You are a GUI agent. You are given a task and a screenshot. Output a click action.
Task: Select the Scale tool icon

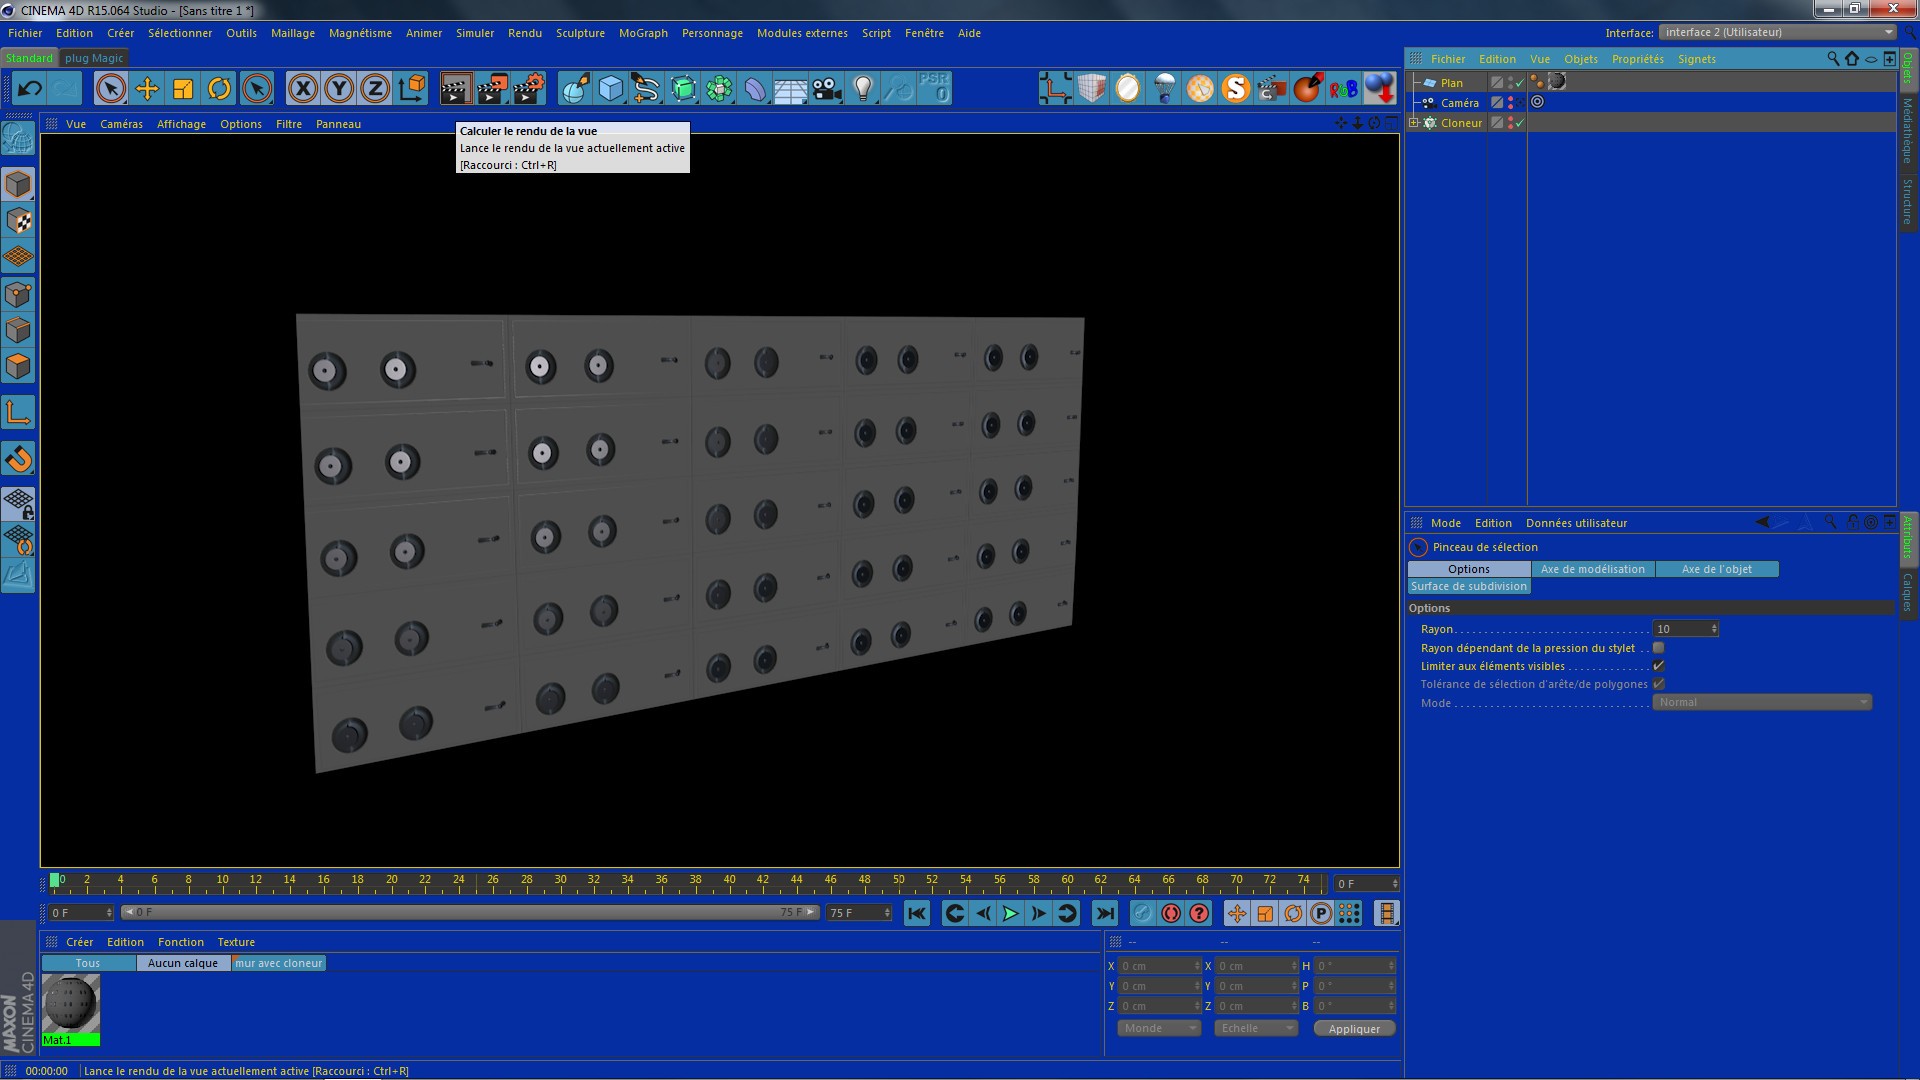click(183, 88)
